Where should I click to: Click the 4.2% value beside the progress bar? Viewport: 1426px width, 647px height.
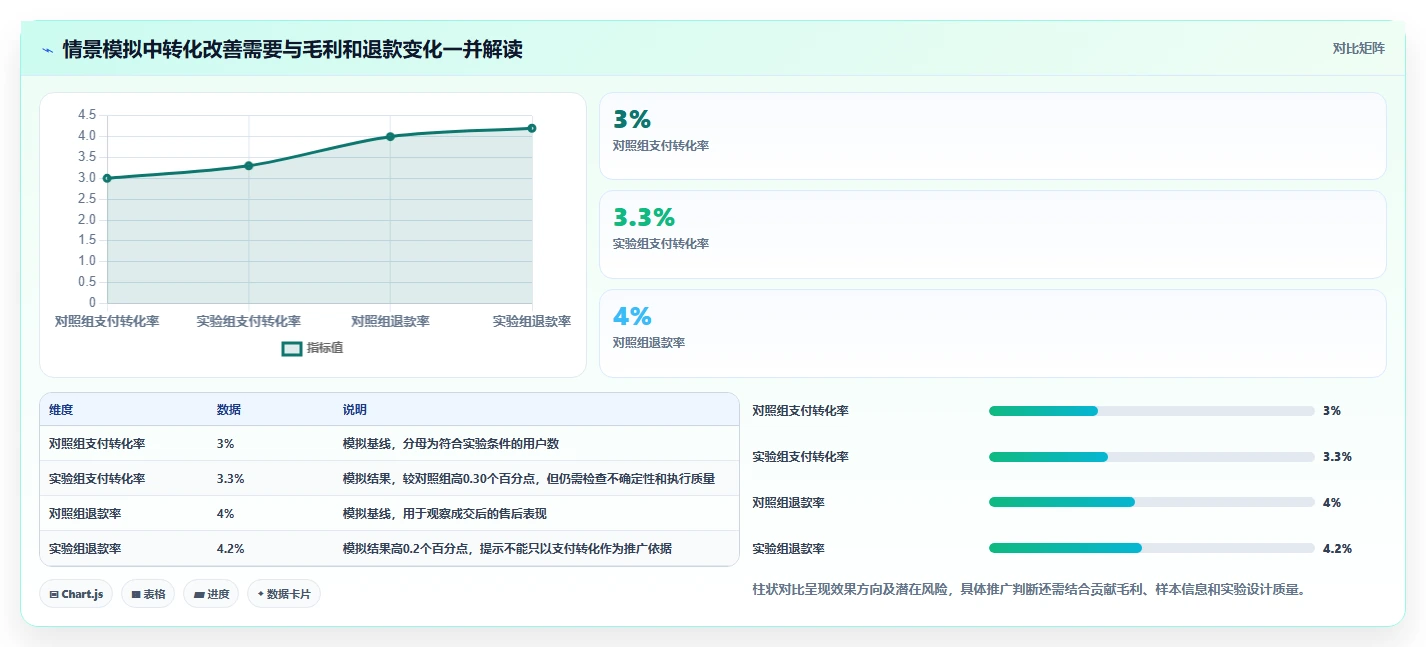tap(1337, 549)
